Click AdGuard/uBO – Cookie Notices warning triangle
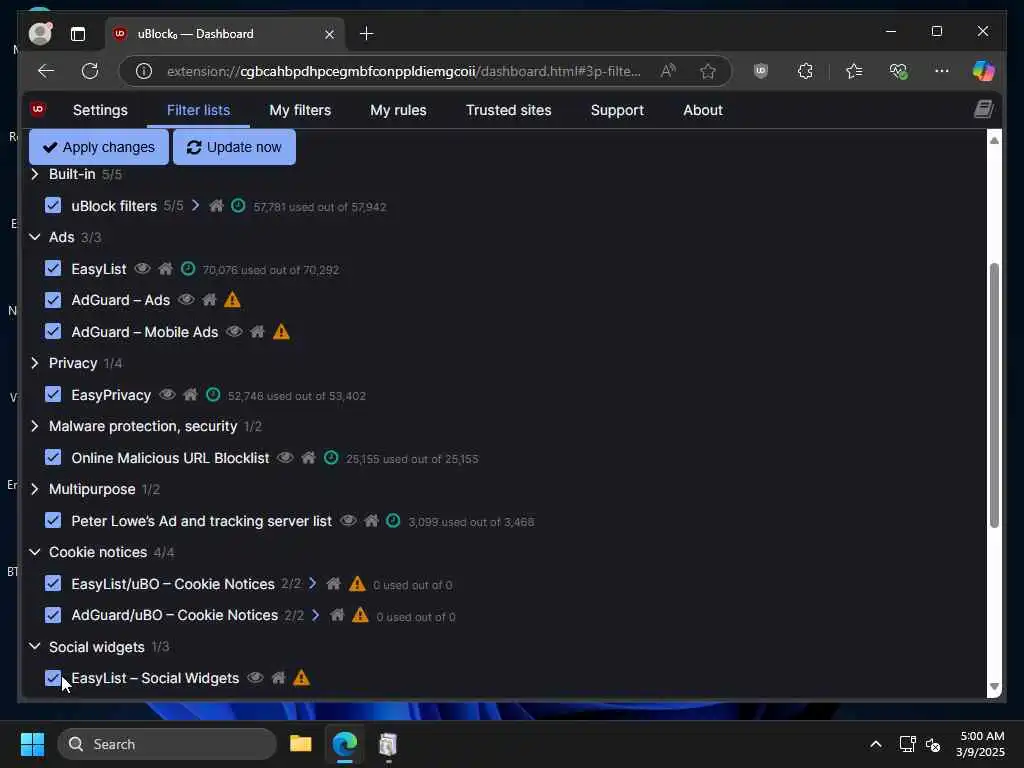Image resolution: width=1024 pixels, height=768 pixels. coord(360,615)
